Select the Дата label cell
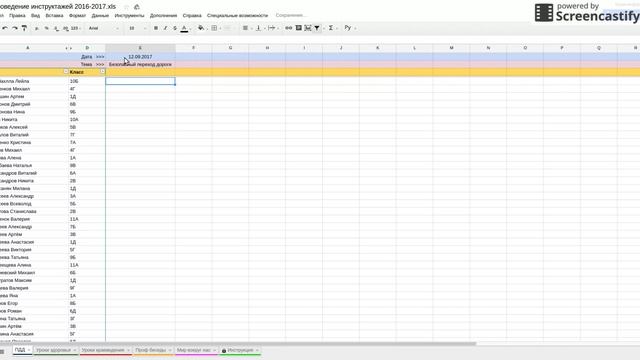Viewport: 640px width, 360px height. tap(87, 57)
